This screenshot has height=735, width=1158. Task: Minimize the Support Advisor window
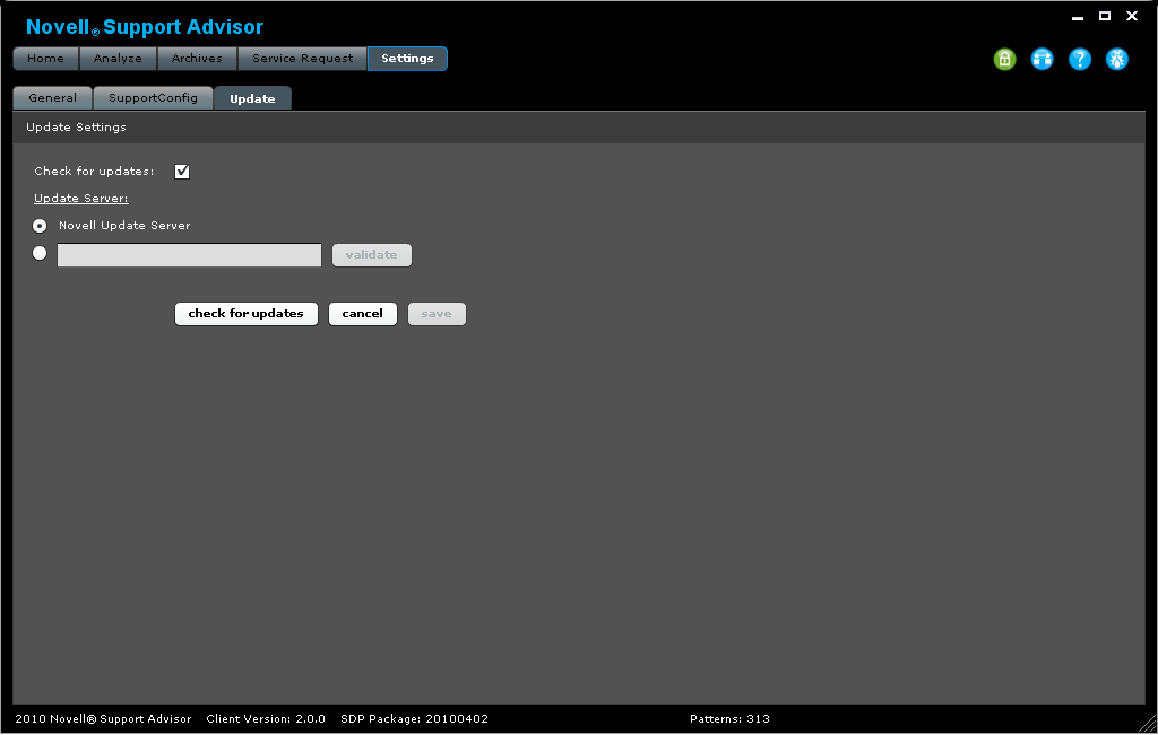coord(1078,16)
